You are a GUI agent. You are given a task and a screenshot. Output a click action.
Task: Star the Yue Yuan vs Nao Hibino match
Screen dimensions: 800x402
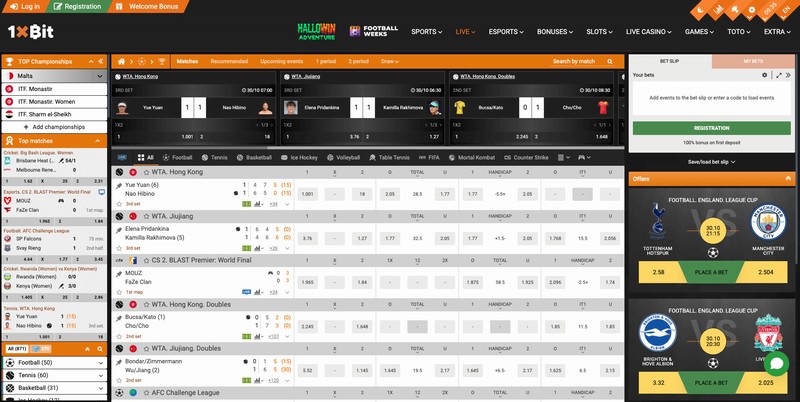119,204
